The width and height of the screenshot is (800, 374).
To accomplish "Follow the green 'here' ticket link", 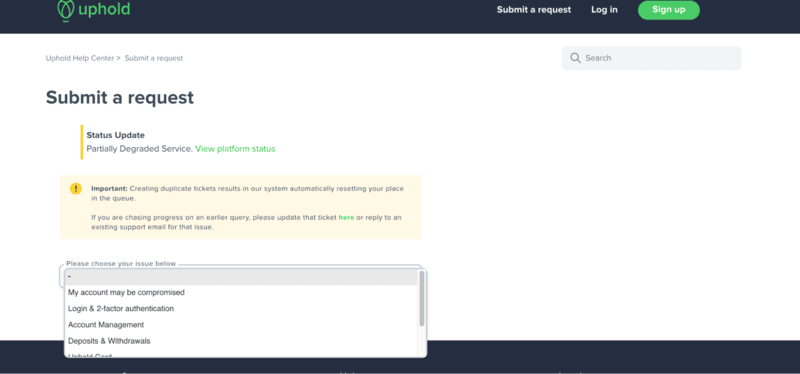I will (346, 217).
